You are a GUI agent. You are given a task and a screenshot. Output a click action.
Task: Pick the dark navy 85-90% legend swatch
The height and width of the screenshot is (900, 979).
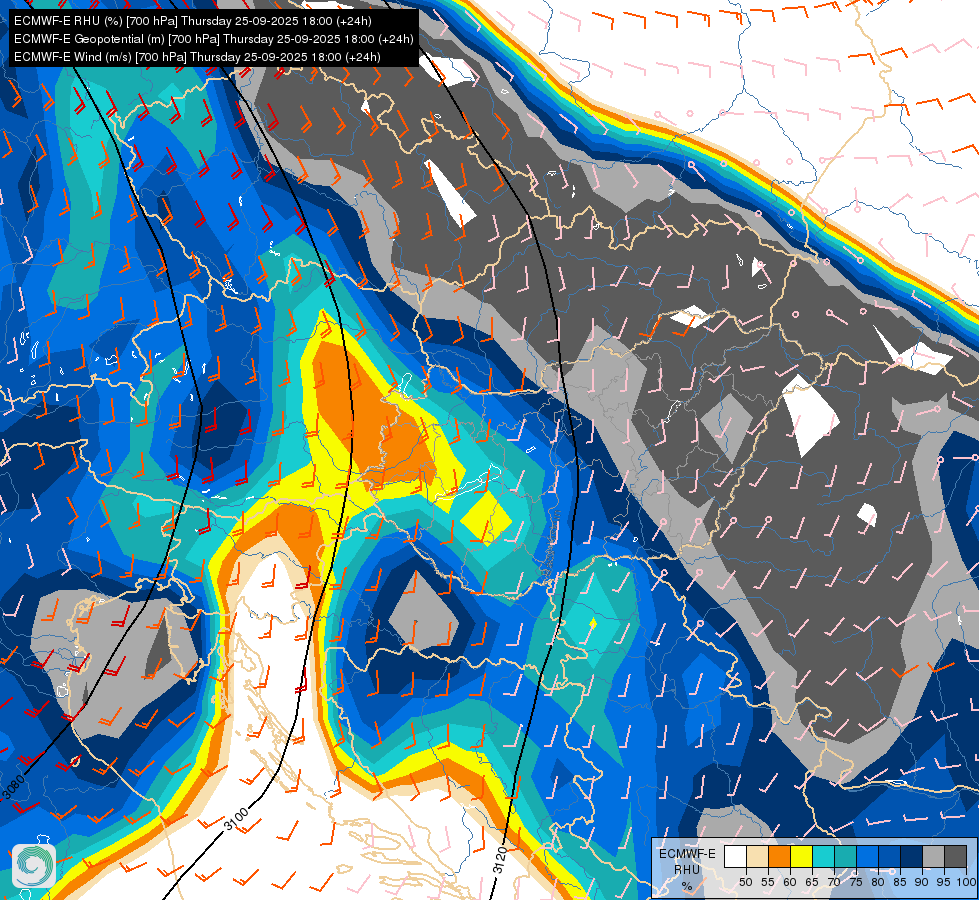click(911, 856)
